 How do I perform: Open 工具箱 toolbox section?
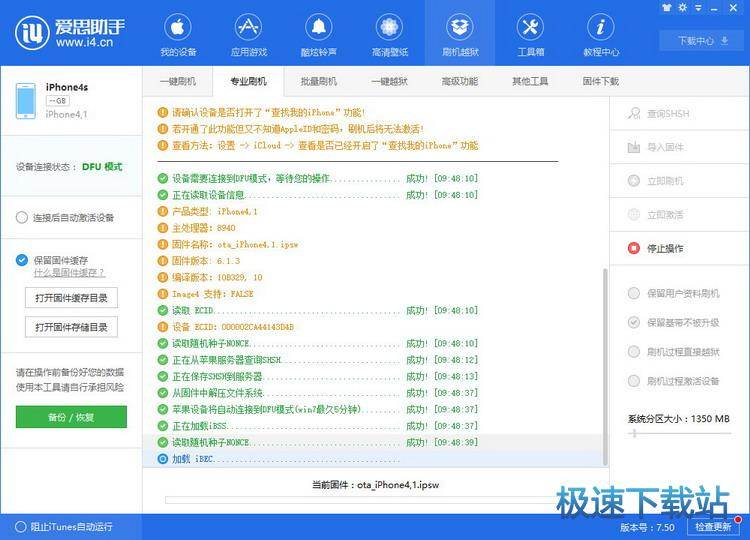(530, 35)
